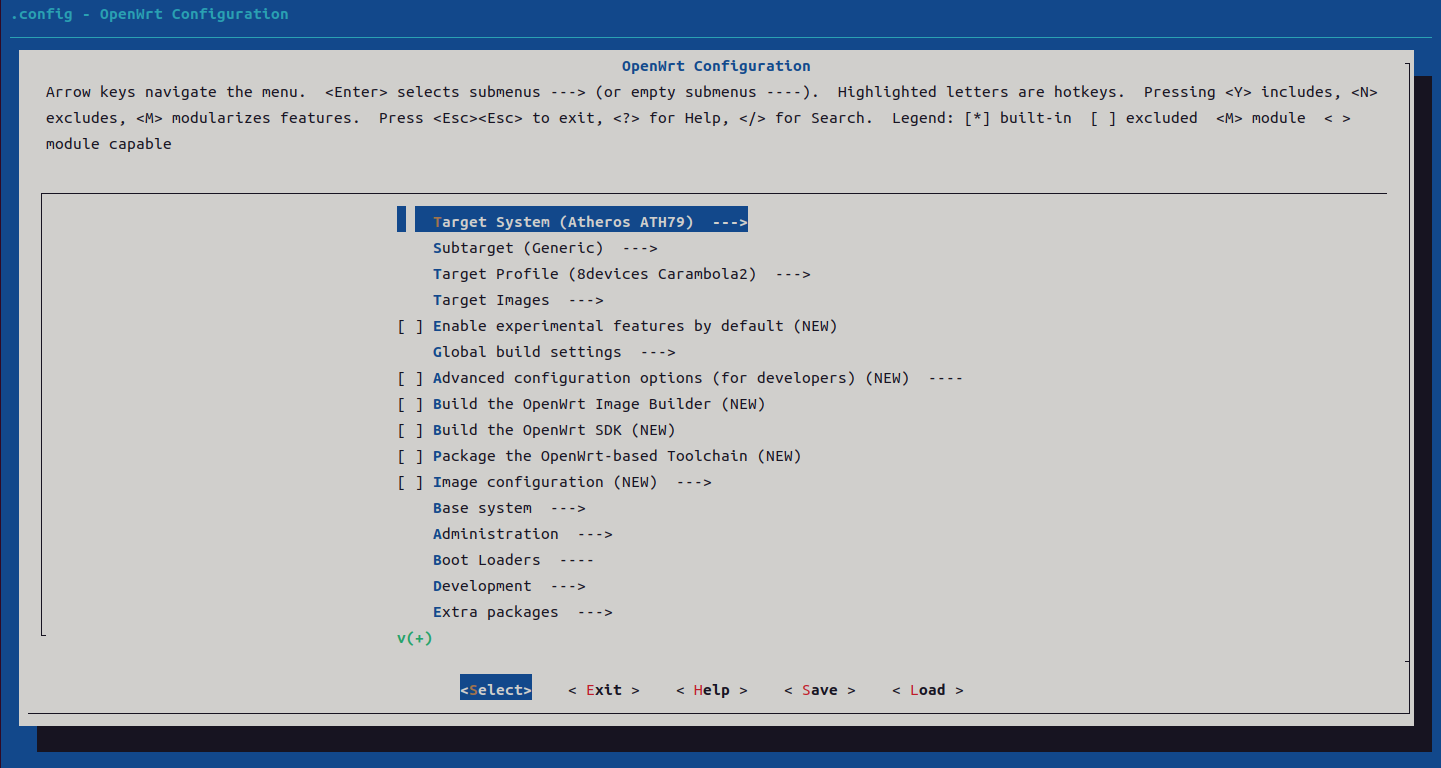Expand the Development submenu

[x=509, y=586]
